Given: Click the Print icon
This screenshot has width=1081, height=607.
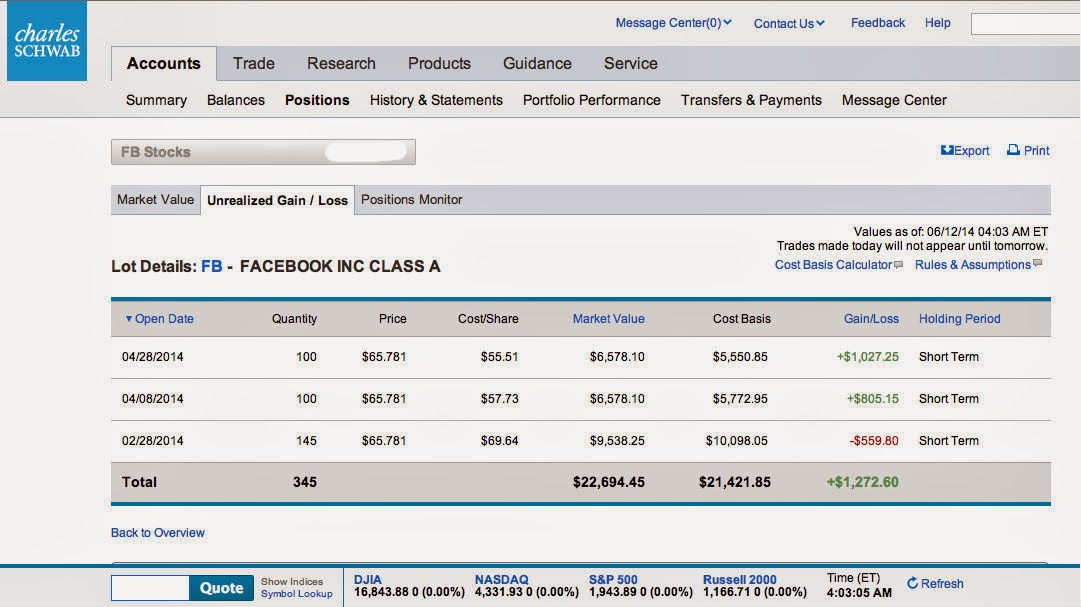Looking at the screenshot, I should 1013,150.
